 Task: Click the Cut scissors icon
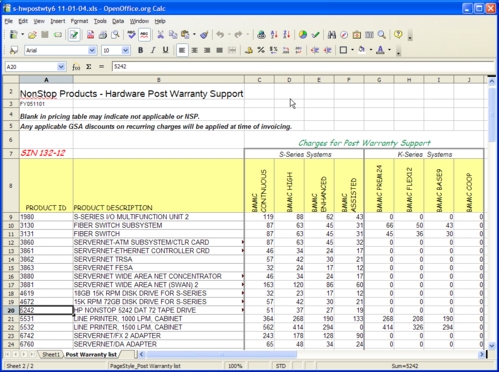(x=161, y=35)
